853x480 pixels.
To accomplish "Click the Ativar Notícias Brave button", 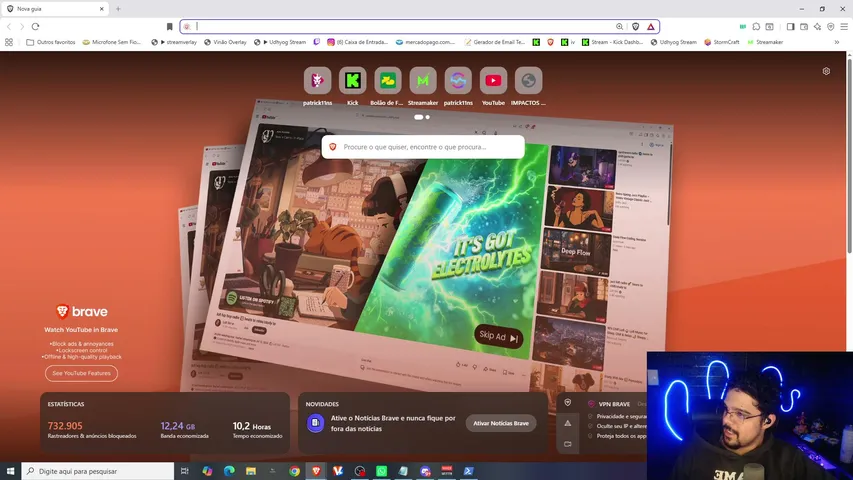I will (500, 423).
